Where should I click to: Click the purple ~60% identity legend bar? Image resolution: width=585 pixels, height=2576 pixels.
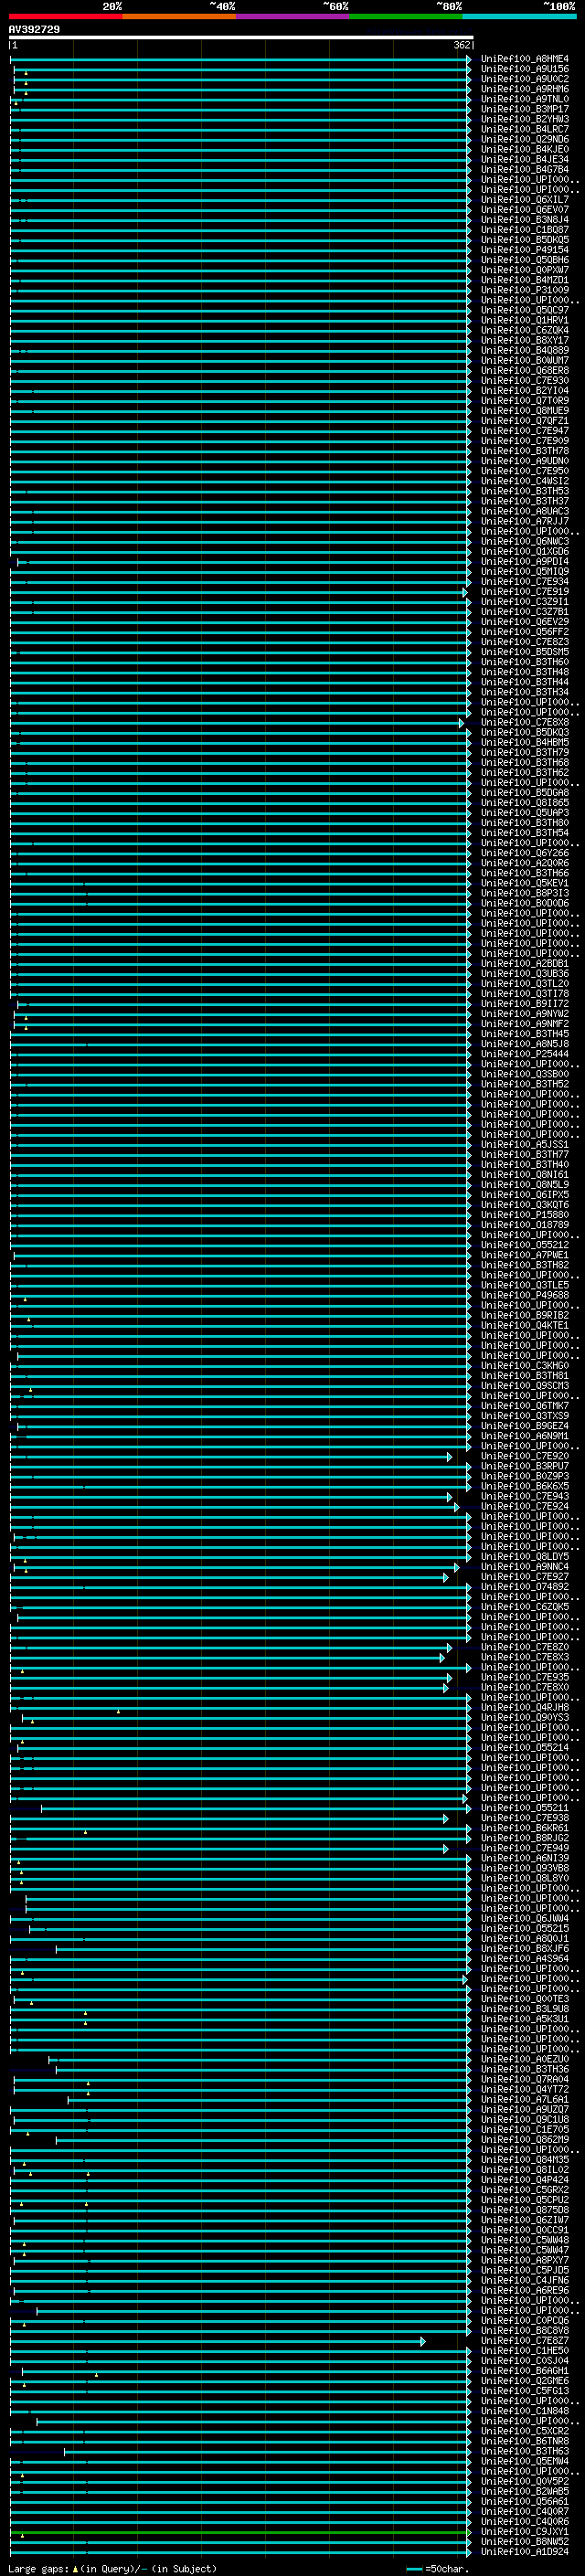click(292, 16)
